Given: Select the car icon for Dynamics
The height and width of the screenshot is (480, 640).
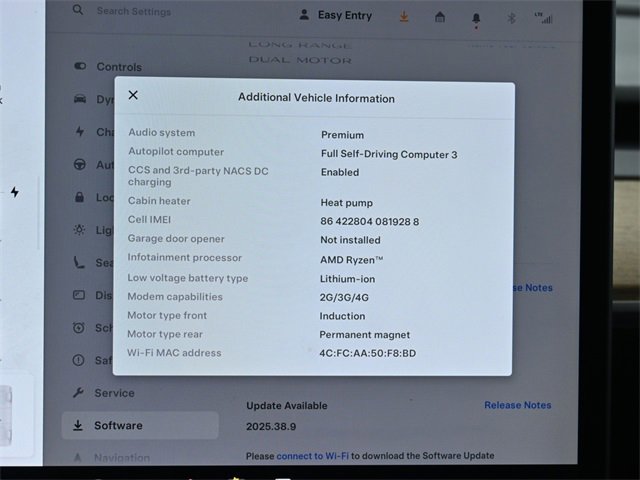Looking at the screenshot, I should [x=80, y=99].
